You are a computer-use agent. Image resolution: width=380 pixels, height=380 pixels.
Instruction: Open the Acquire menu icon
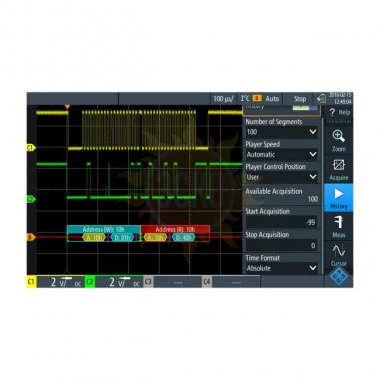click(x=338, y=169)
